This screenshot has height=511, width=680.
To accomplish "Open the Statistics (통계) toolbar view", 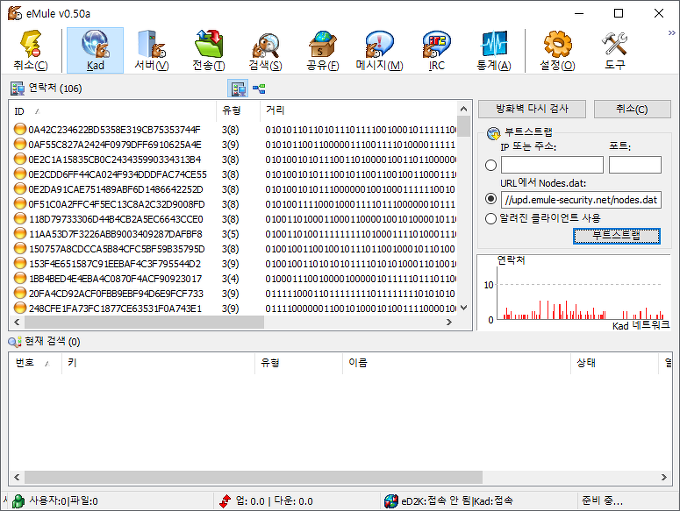I will pos(494,50).
